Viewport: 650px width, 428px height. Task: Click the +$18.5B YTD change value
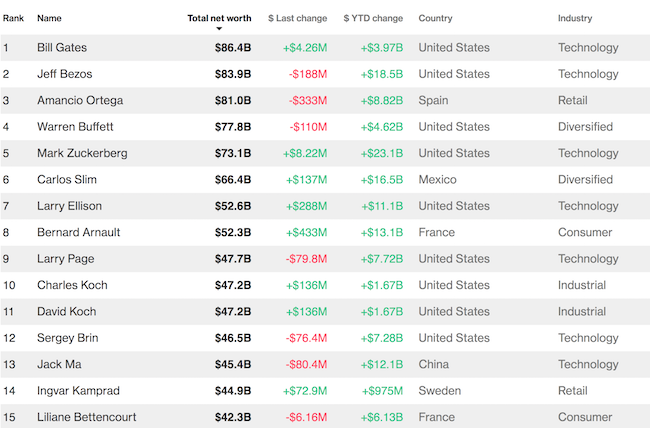click(382, 74)
